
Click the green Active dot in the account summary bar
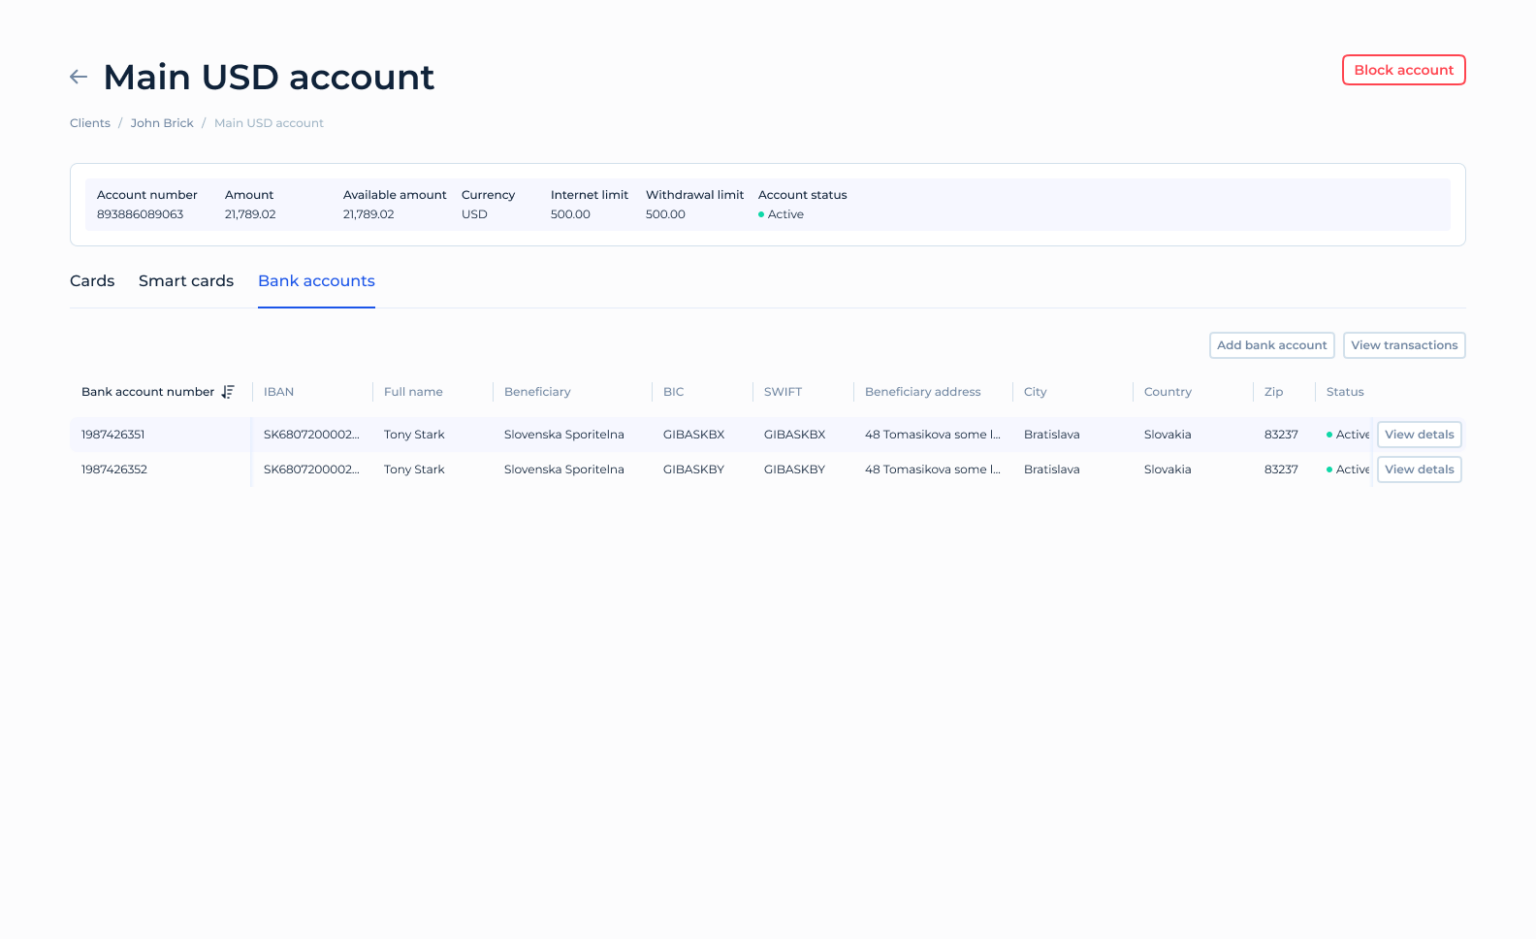coord(762,214)
